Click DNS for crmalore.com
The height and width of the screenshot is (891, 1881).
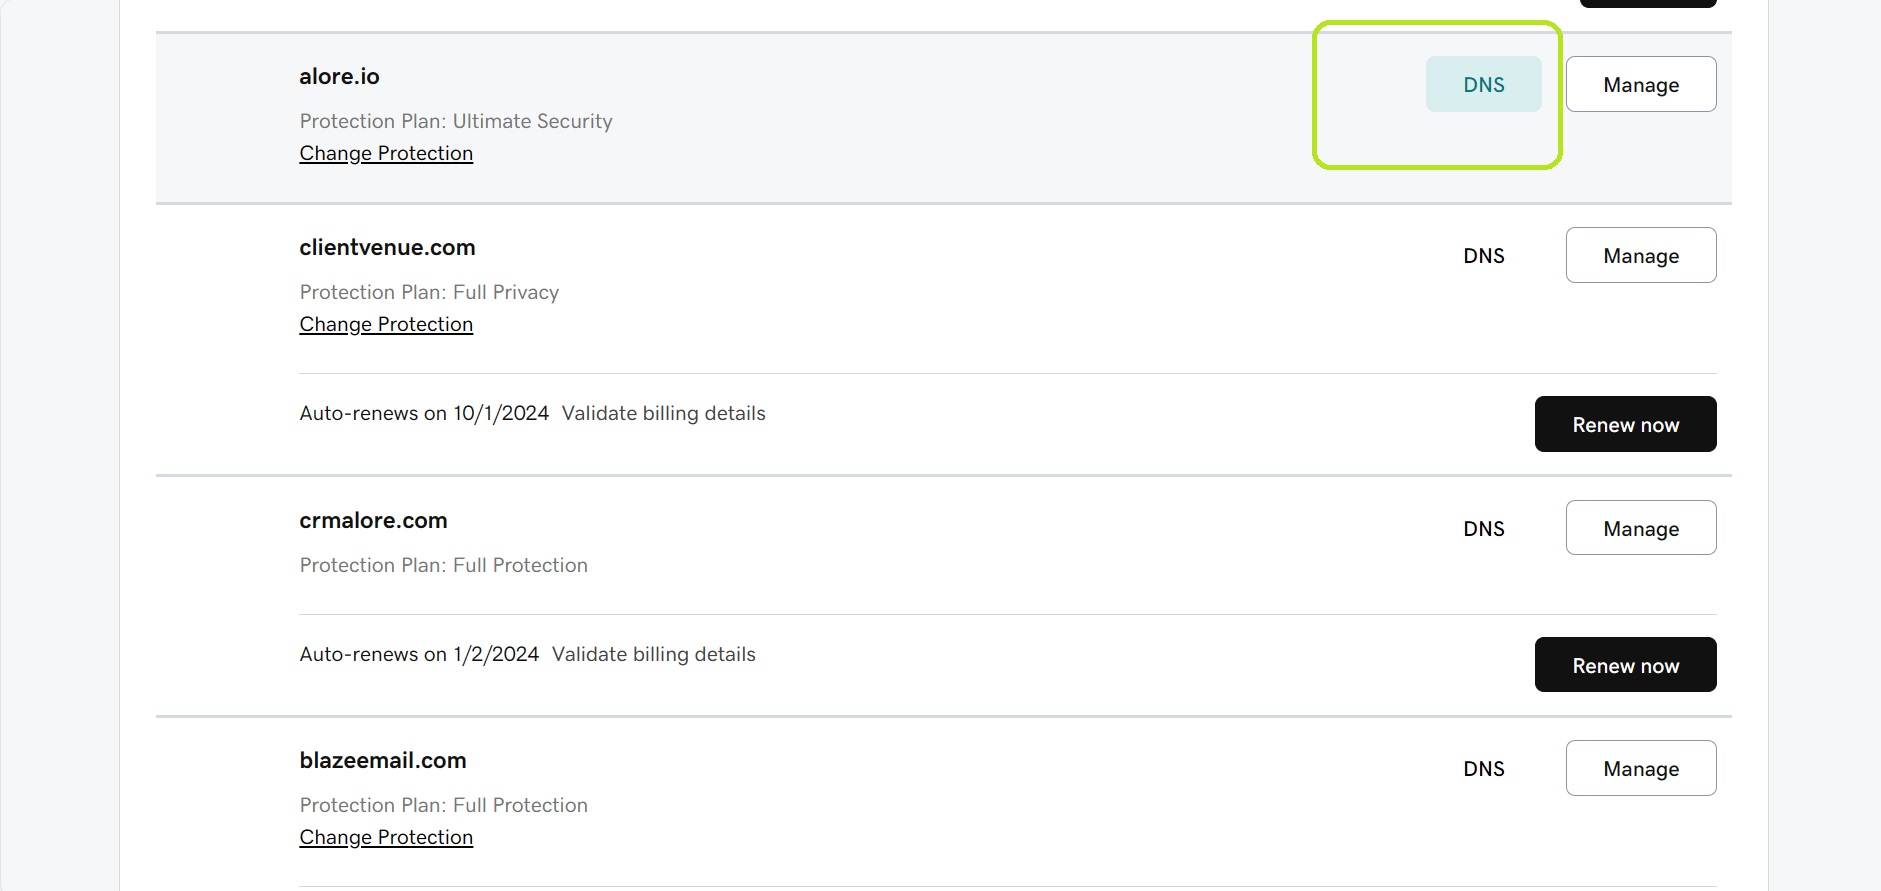point(1484,528)
